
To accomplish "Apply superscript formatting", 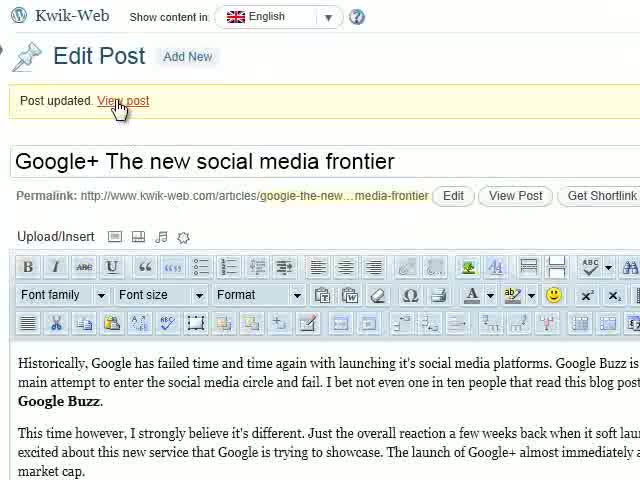I will click(587, 295).
